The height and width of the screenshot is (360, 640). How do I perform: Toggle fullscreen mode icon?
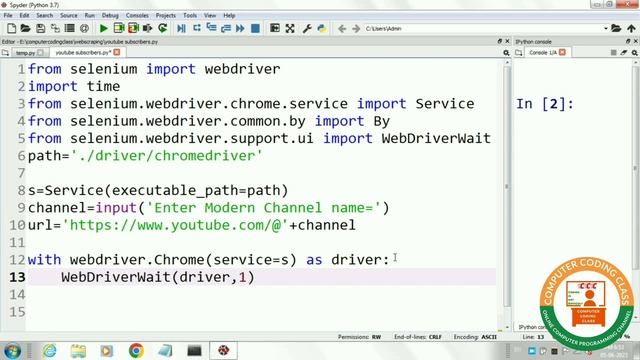[x=290, y=28]
